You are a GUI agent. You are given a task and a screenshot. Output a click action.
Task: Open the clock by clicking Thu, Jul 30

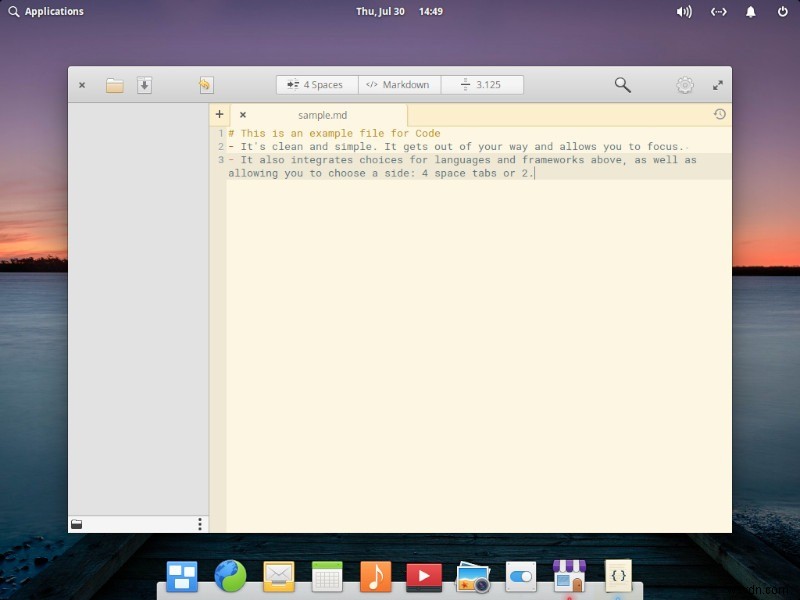(380, 11)
